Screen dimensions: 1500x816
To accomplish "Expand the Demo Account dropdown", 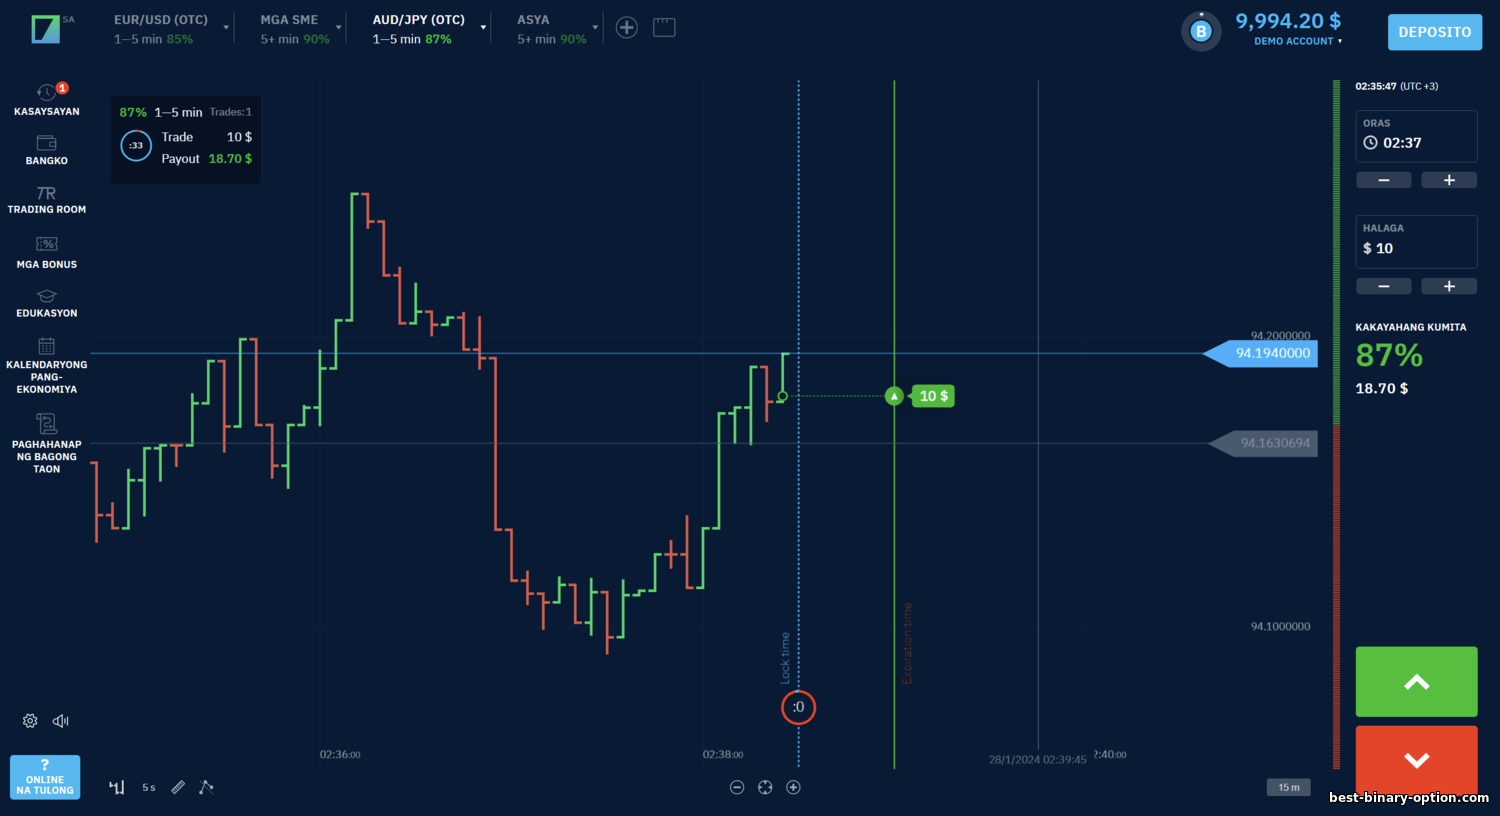I will point(1298,41).
